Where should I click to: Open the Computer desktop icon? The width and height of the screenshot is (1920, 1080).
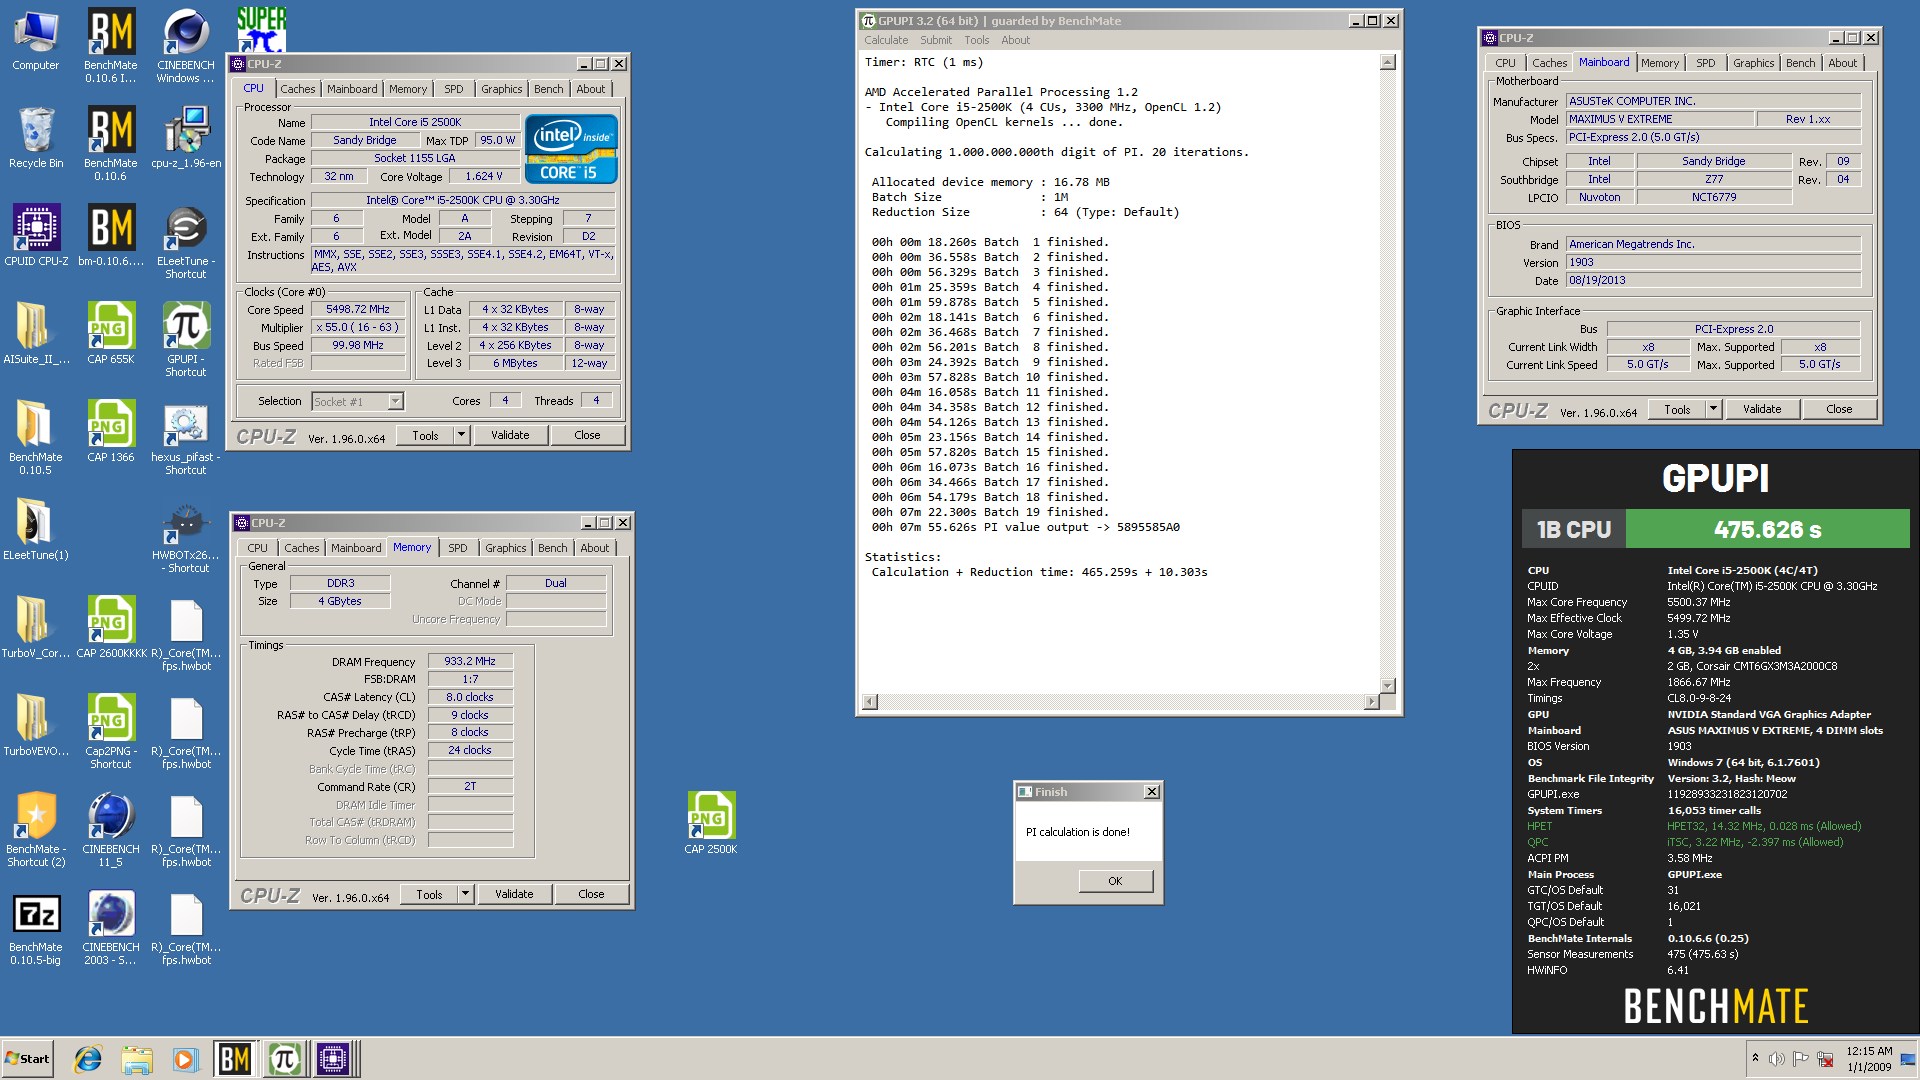tap(36, 40)
